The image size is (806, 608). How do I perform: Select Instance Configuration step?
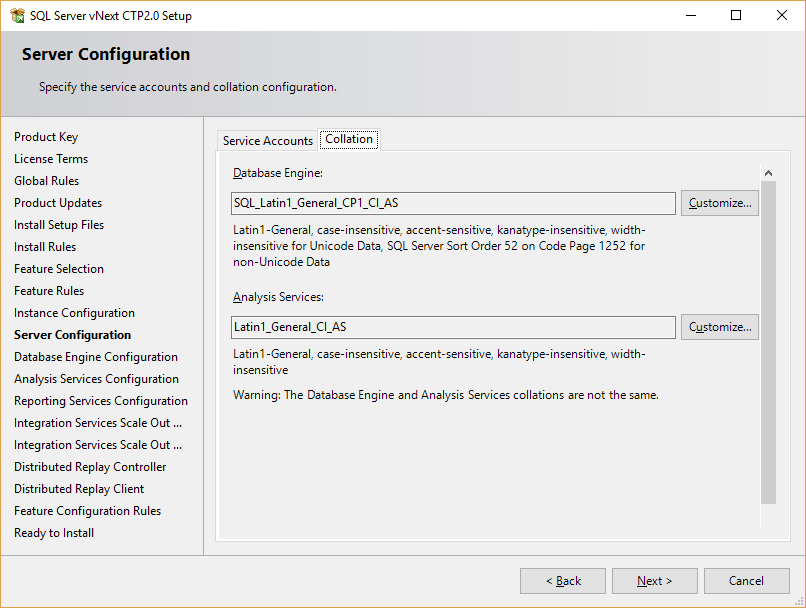click(x=74, y=313)
